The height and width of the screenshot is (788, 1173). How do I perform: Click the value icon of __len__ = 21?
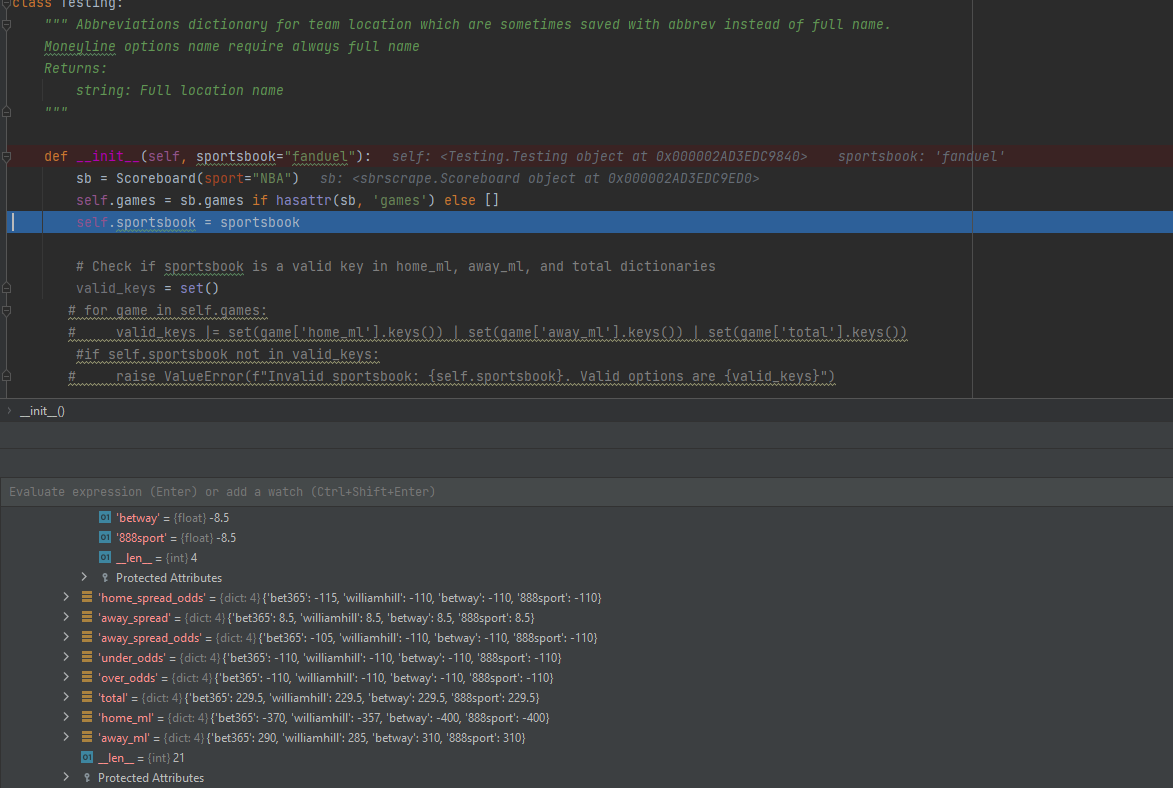87,757
